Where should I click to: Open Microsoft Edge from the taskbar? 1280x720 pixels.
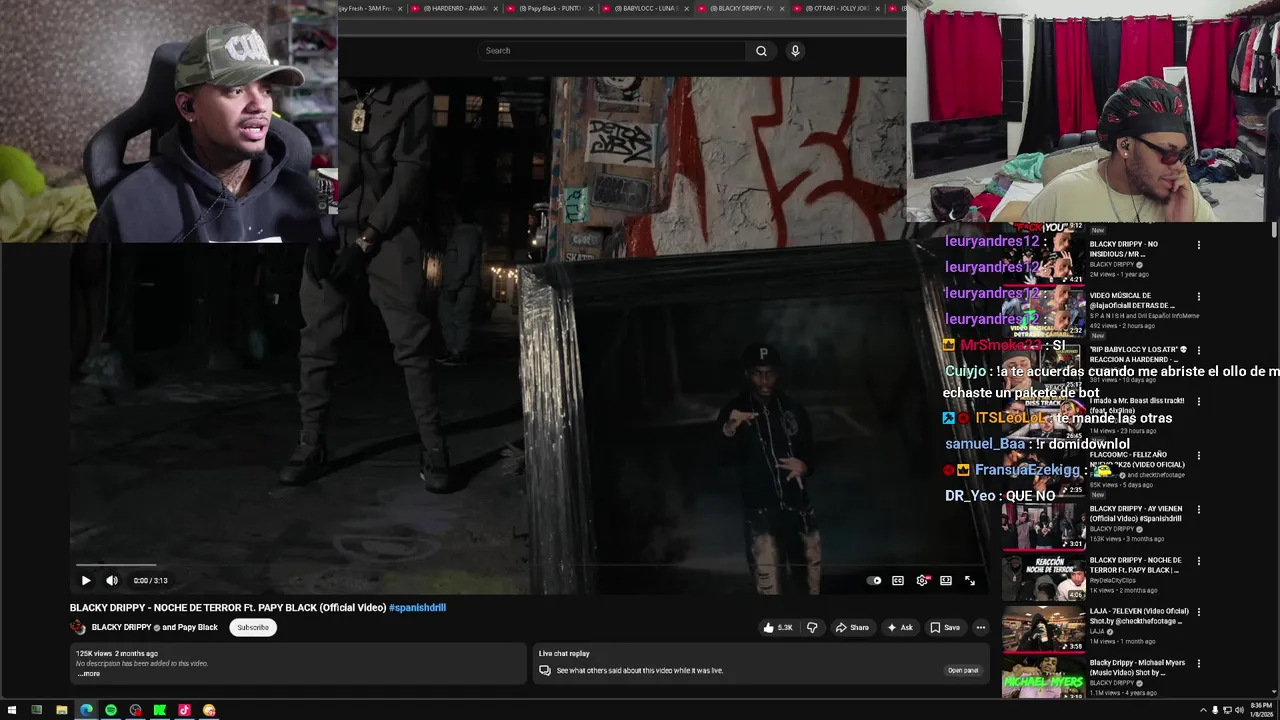[x=86, y=710]
